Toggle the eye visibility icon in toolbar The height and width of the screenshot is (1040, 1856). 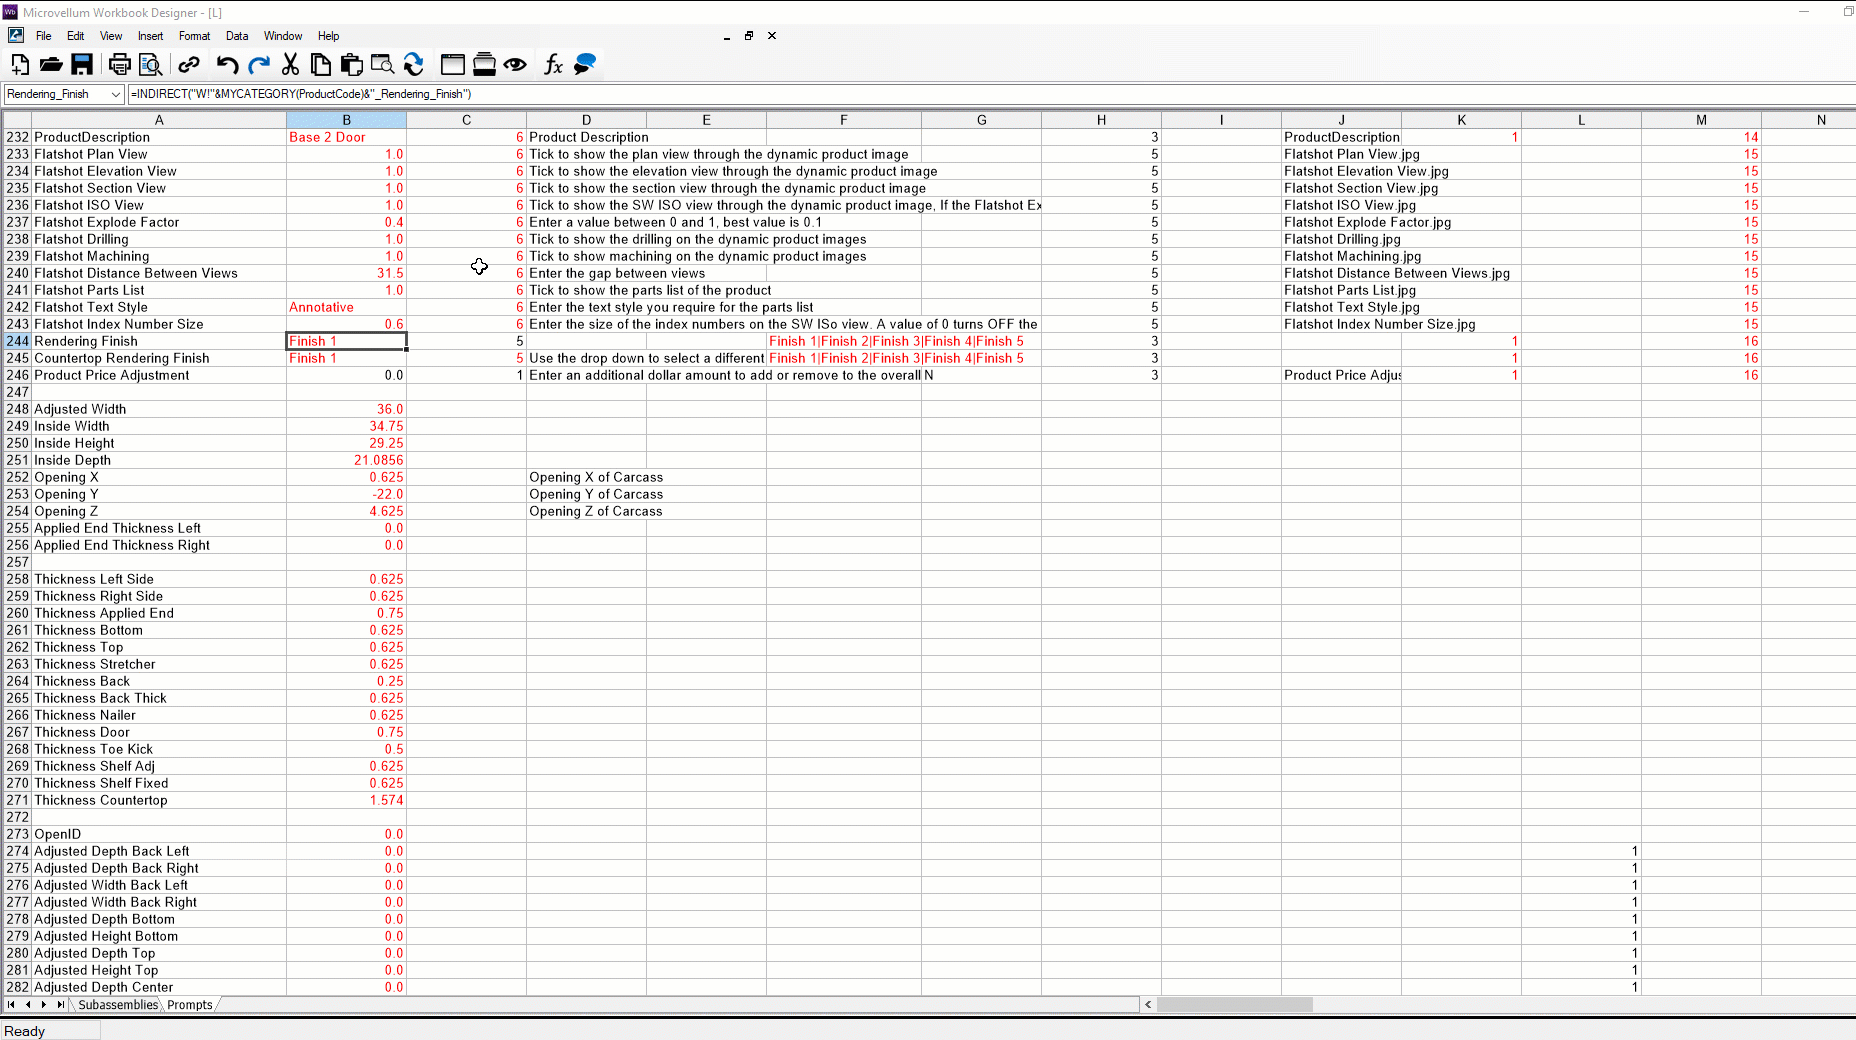pos(515,65)
